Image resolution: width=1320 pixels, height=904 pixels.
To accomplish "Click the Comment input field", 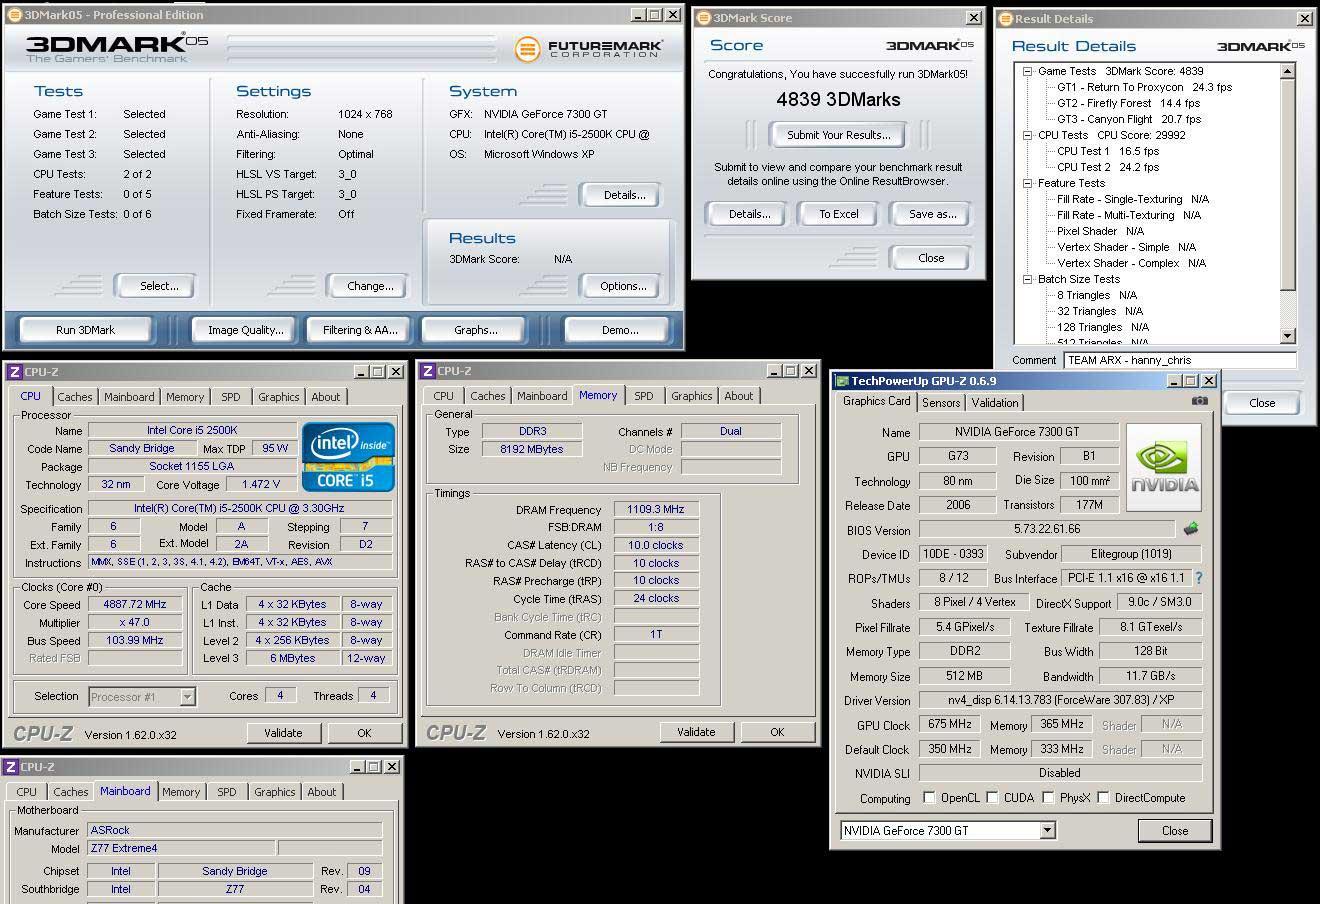I will point(1180,360).
